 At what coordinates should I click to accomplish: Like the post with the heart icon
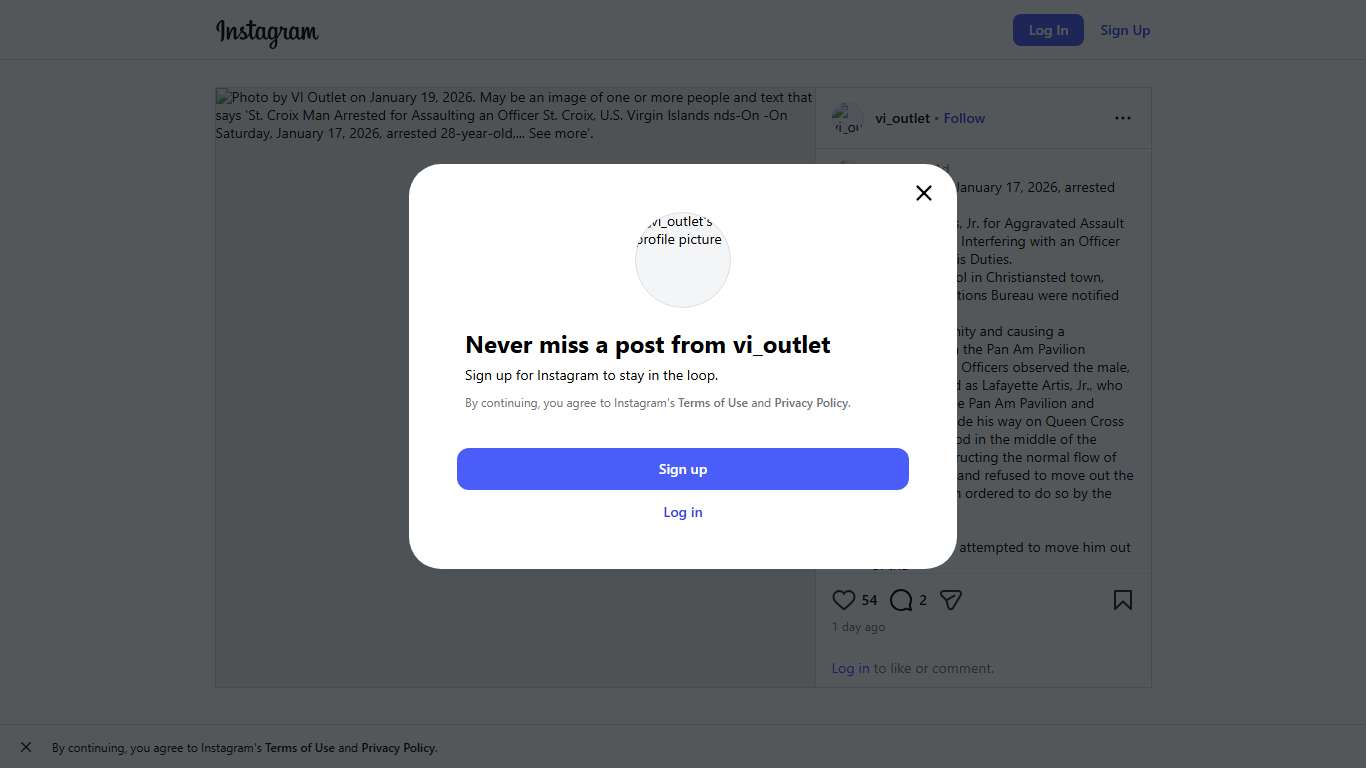coord(844,600)
